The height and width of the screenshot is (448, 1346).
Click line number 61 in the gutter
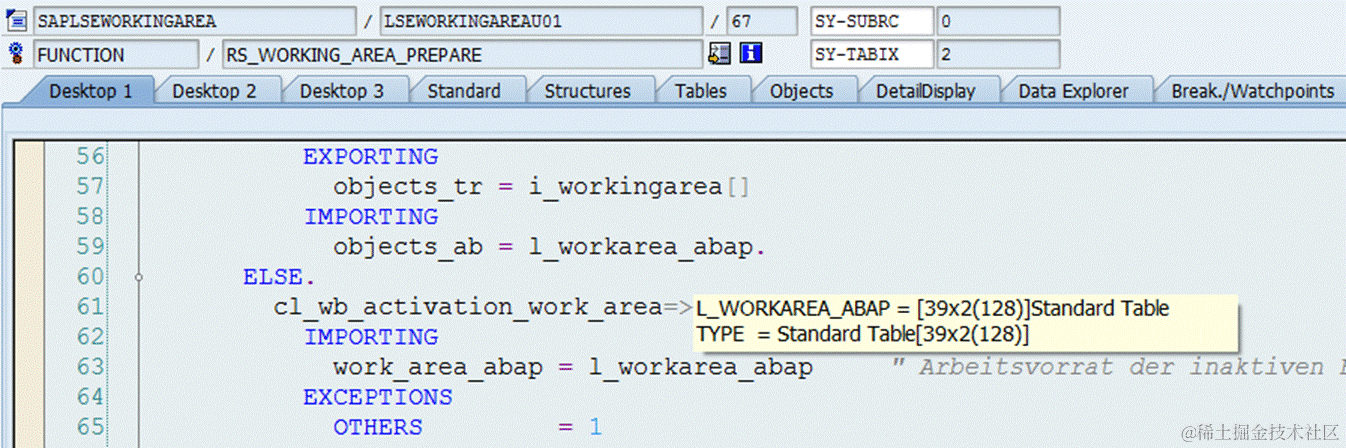click(89, 307)
